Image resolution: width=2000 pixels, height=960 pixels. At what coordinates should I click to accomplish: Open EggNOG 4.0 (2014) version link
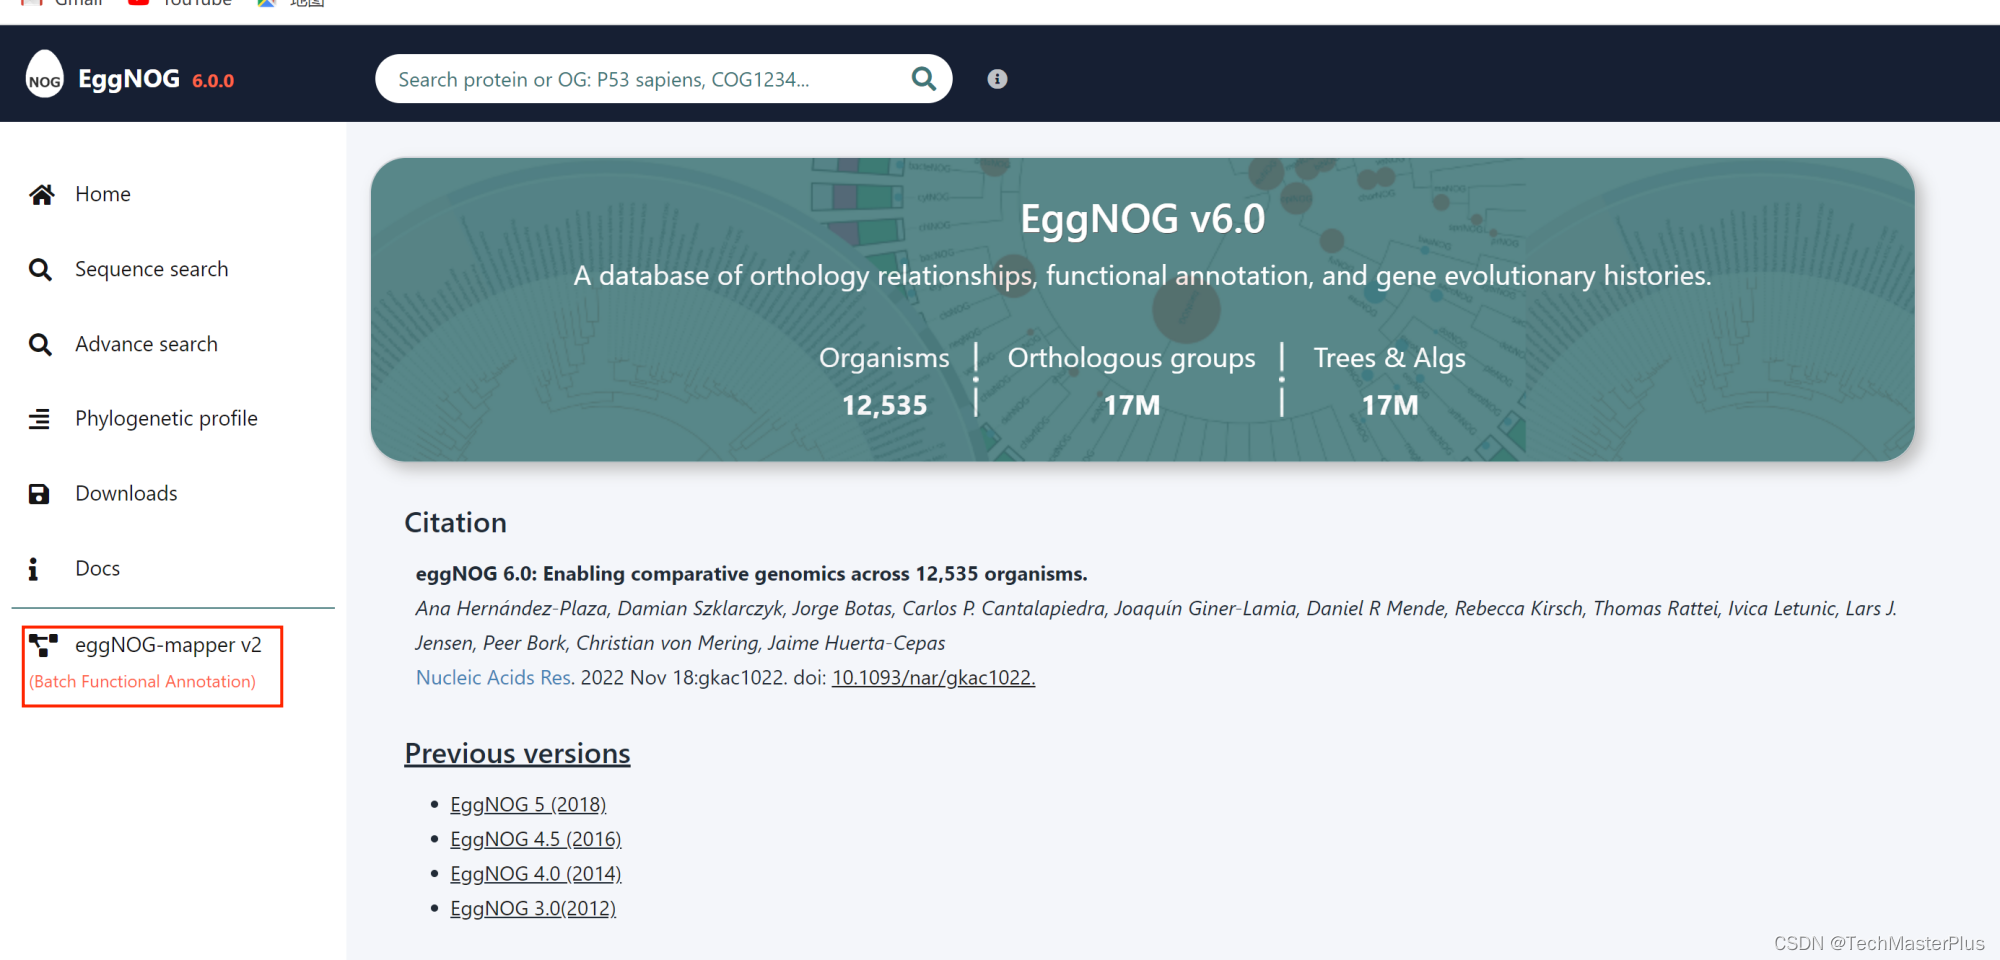tap(536, 873)
